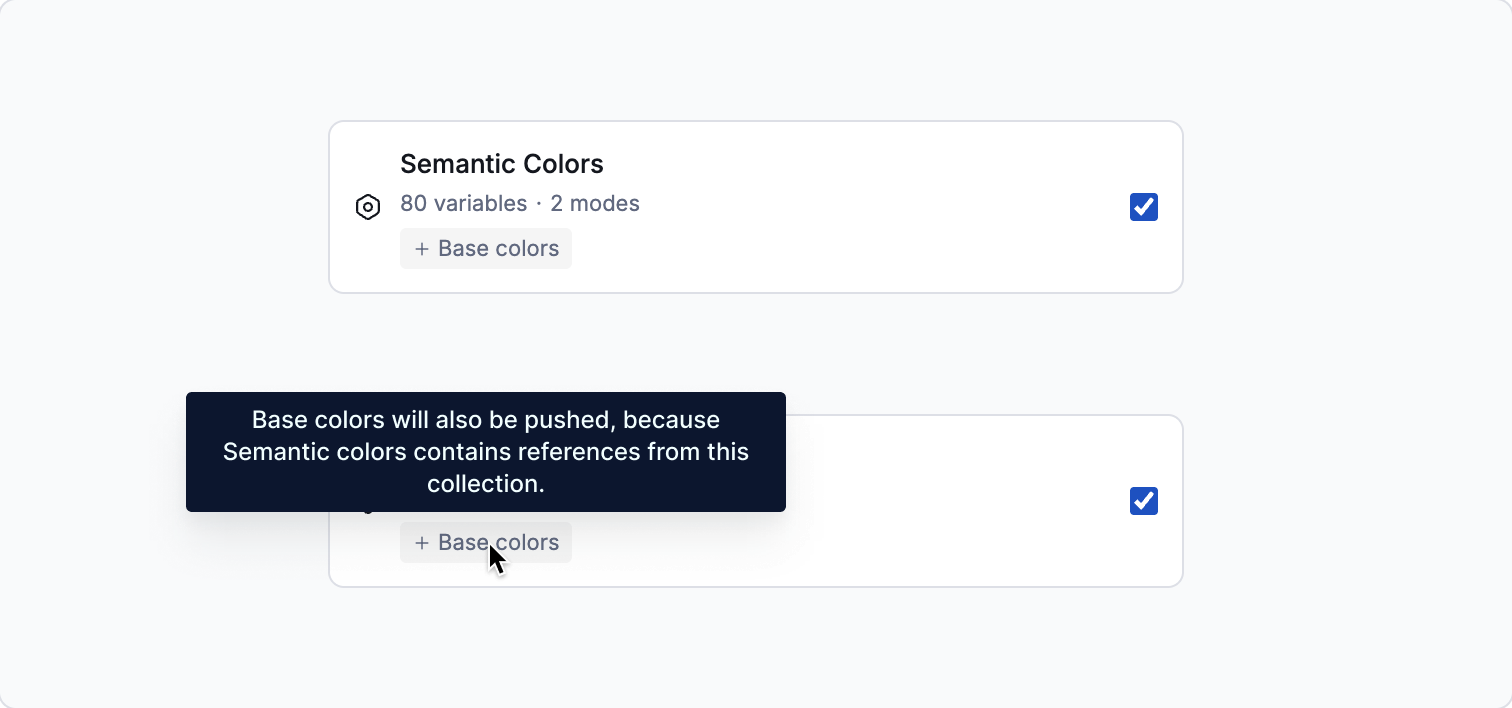Select the dark tooltip about pushed Base colors
This screenshot has height=708, width=1512.
click(485, 452)
